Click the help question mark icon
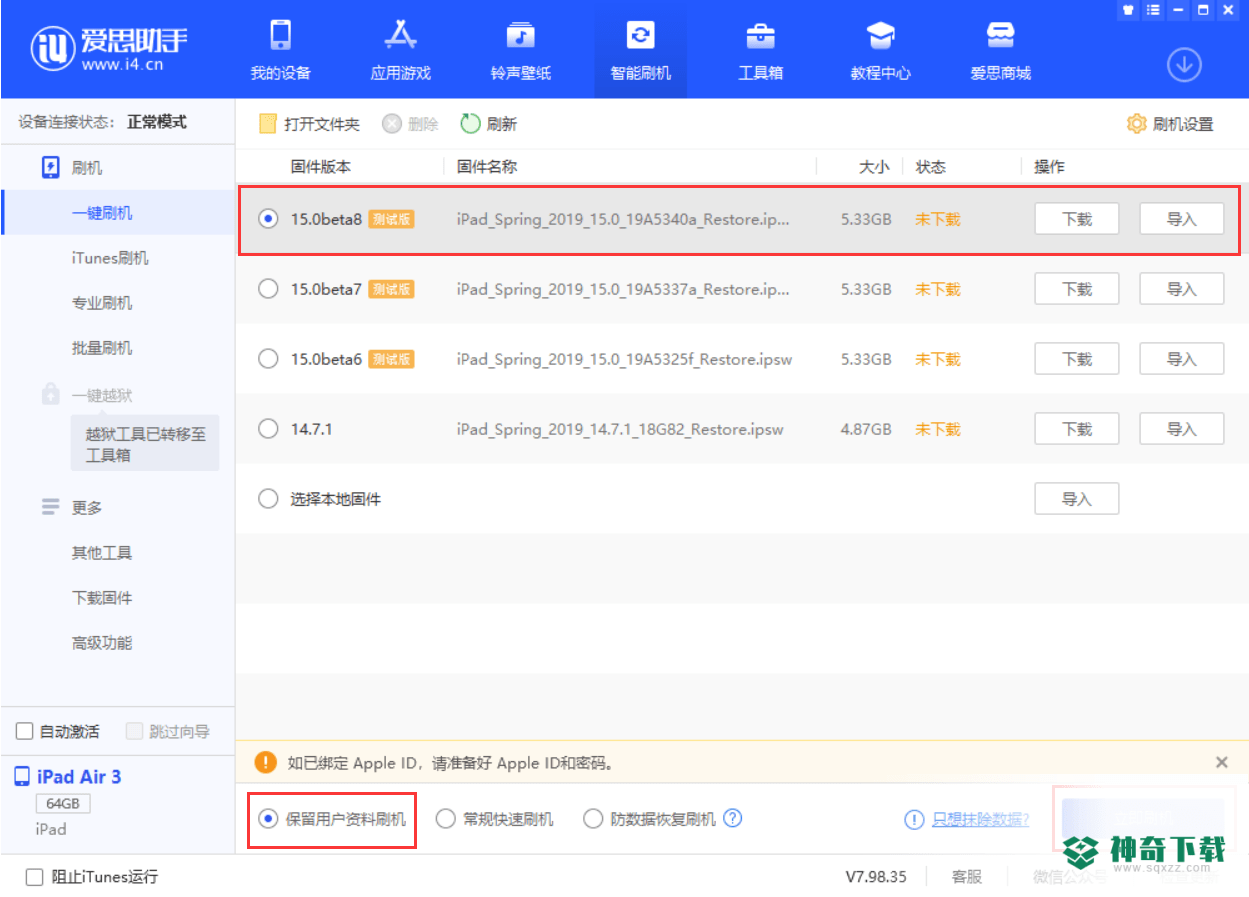Viewport: 1249px width, 897px height. point(733,818)
